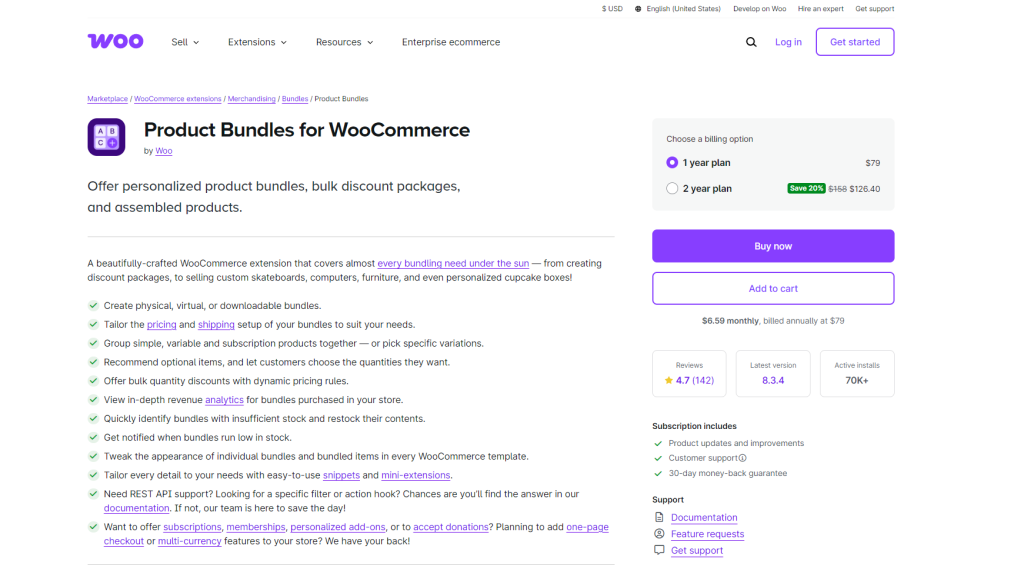This screenshot has height=569, width=1024.
Task: Open every bundling need under the sun link
Action: click(x=453, y=263)
